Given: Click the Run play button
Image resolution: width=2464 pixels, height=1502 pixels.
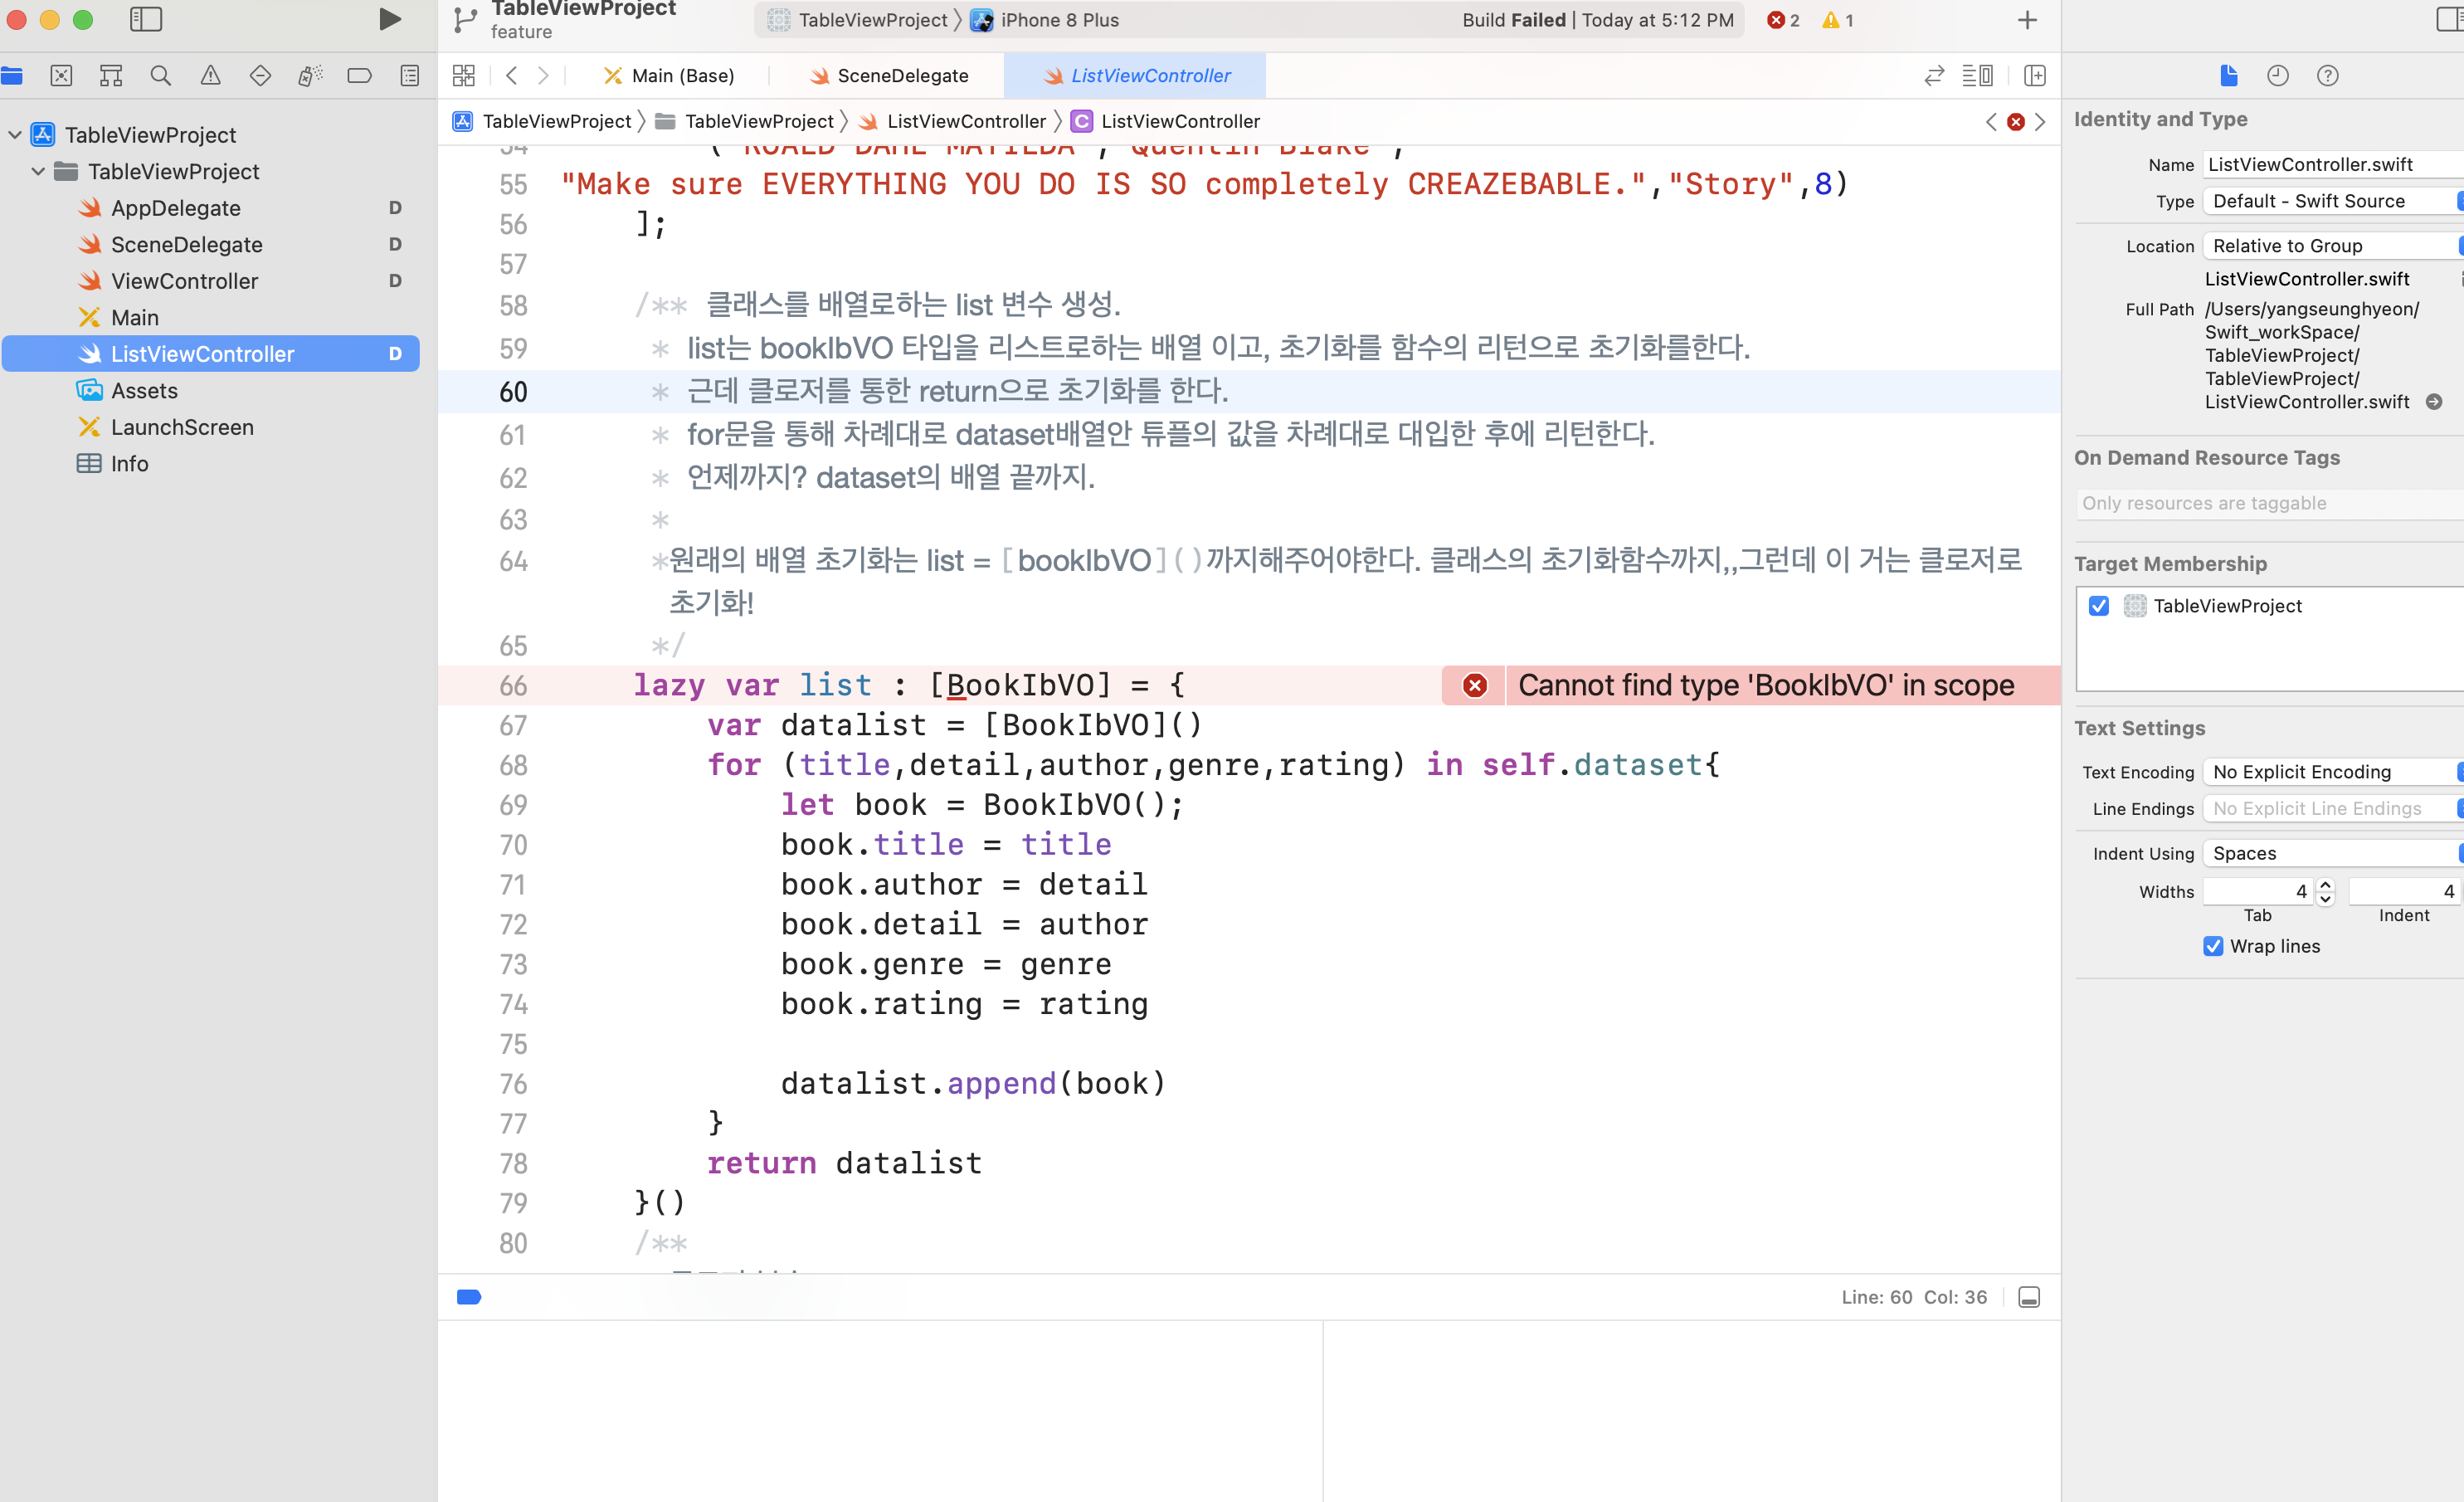Looking at the screenshot, I should pos(390,19).
